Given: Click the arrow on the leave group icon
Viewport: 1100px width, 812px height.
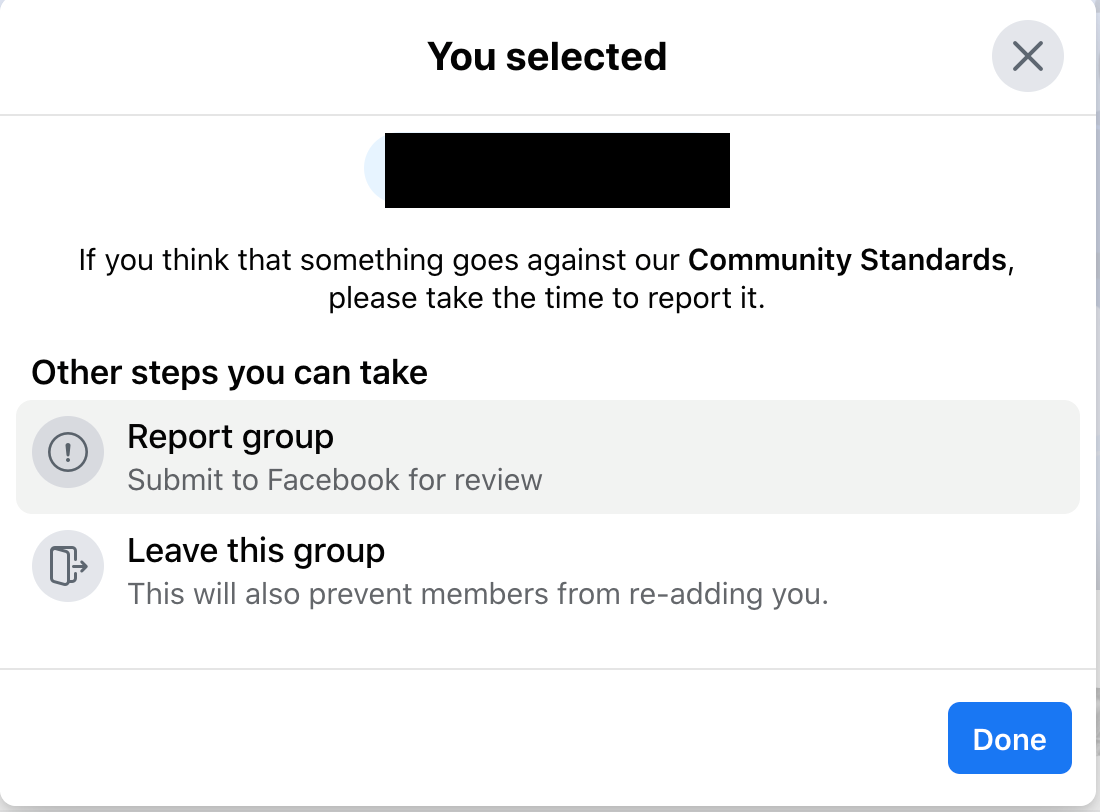Looking at the screenshot, I should click(80, 566).
